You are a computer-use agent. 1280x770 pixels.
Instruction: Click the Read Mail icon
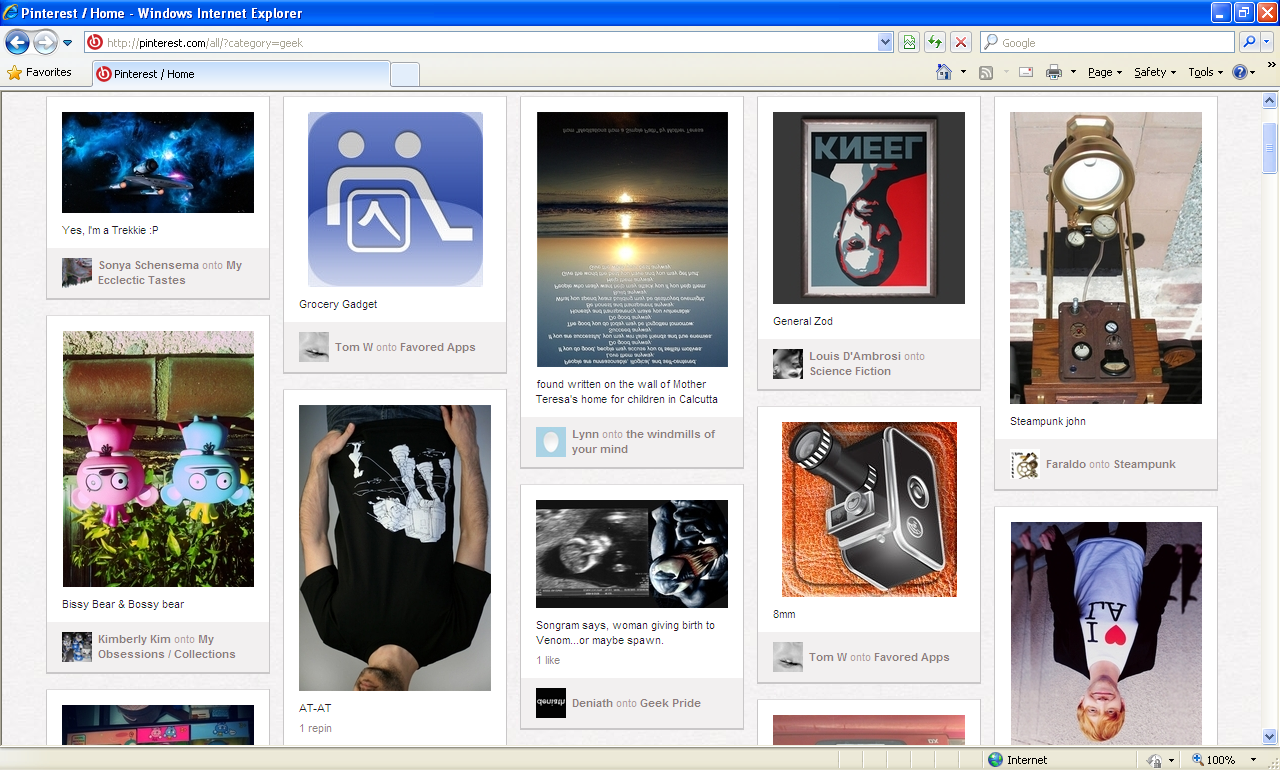(x=1026, y=72)
